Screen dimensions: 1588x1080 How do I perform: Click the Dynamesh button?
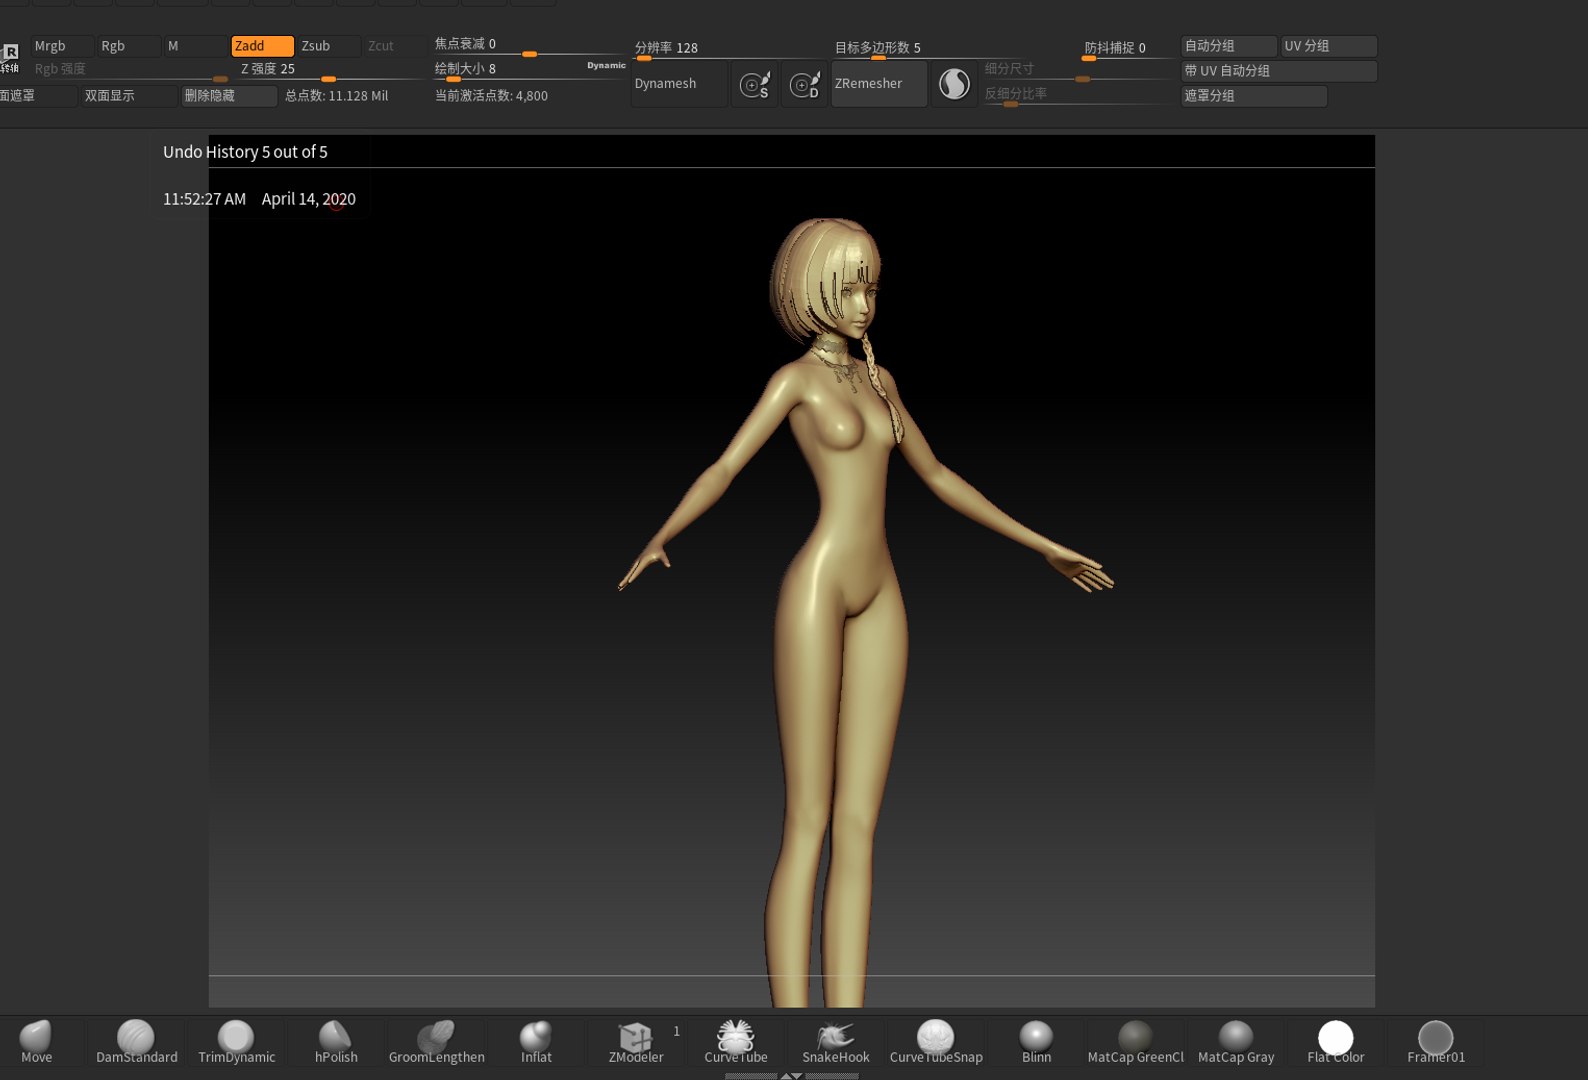(678, 84)
